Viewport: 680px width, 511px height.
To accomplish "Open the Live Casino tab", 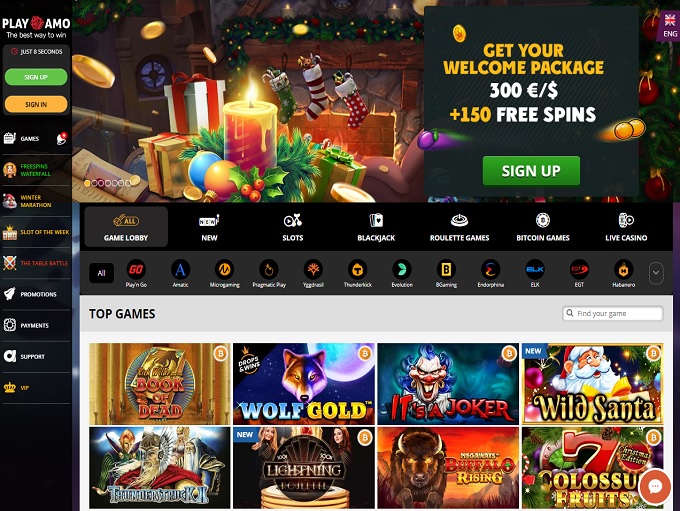I will (626, 227).
